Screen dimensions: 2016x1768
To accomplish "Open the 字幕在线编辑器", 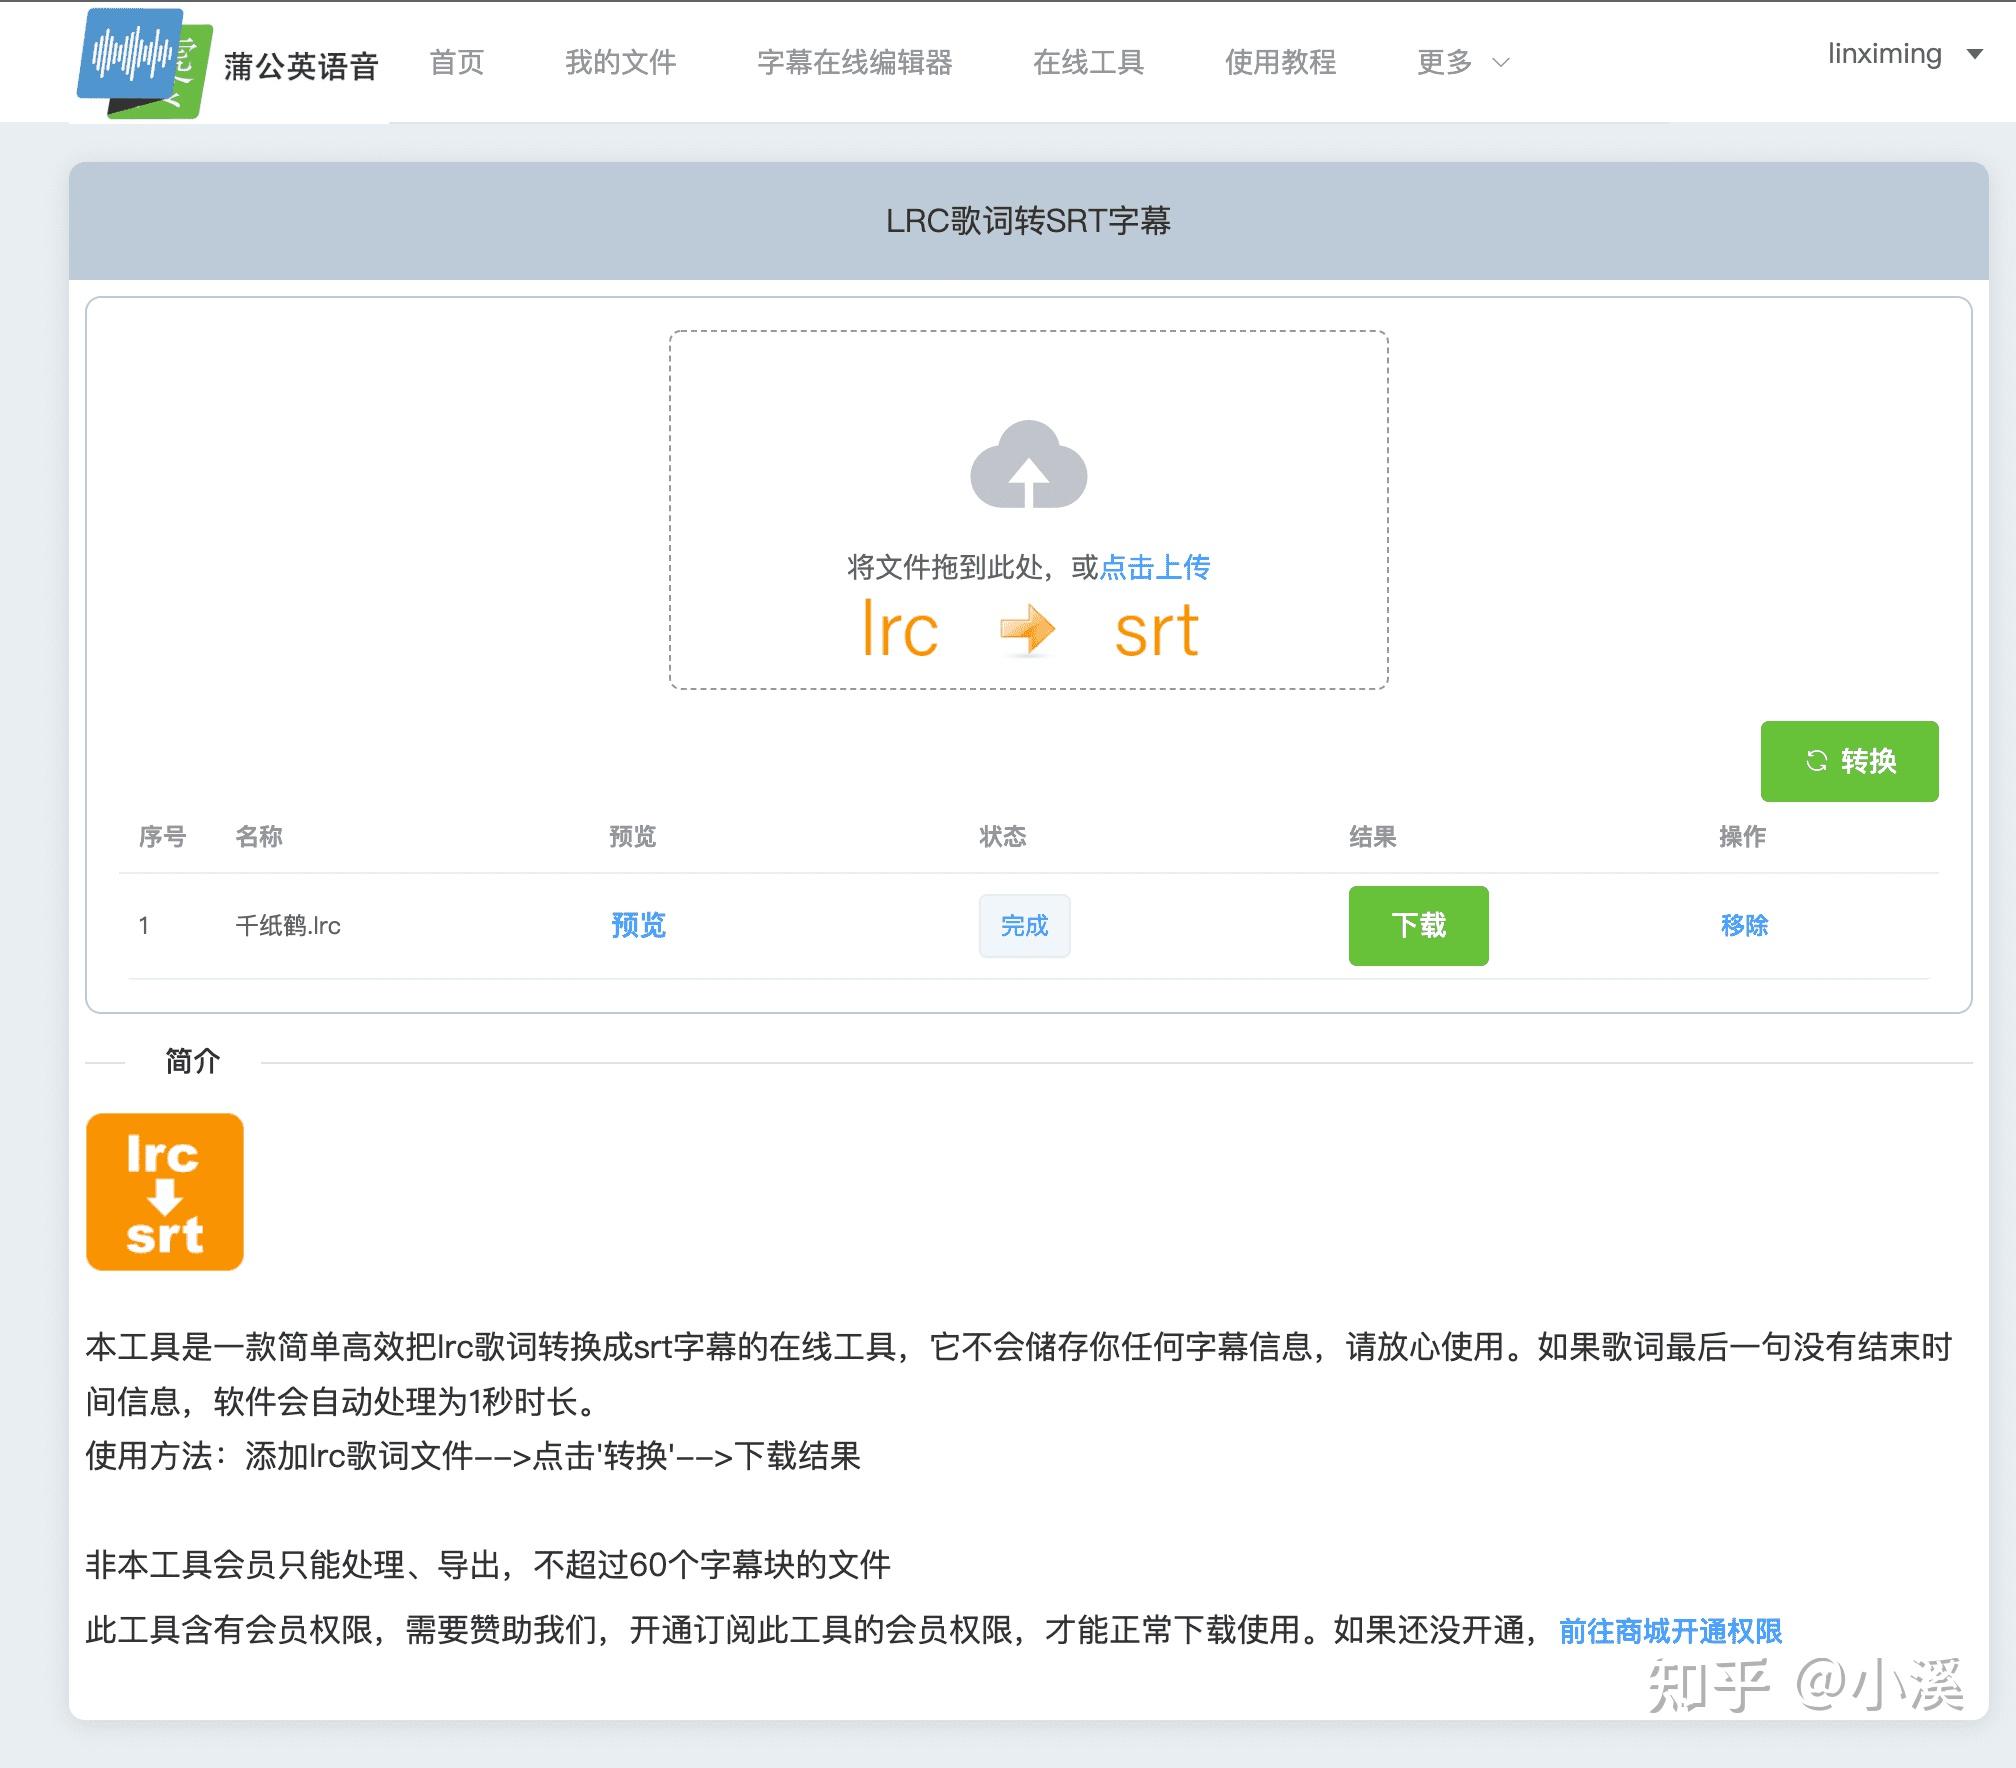I will [857, 62].
